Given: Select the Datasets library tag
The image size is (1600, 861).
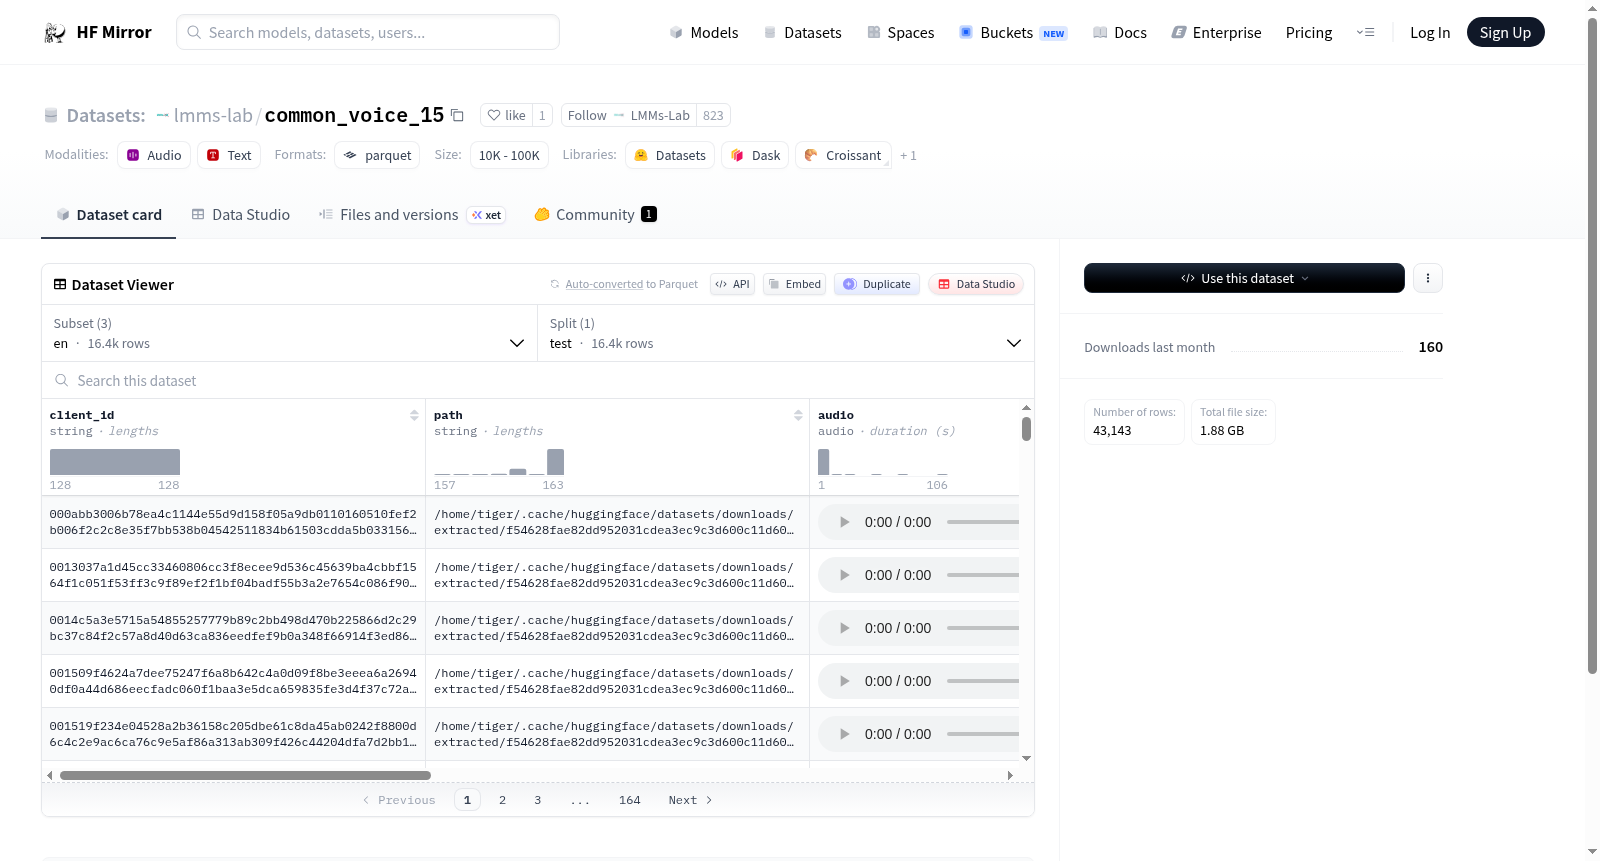Looking at the screenshot, I should 670,155.
